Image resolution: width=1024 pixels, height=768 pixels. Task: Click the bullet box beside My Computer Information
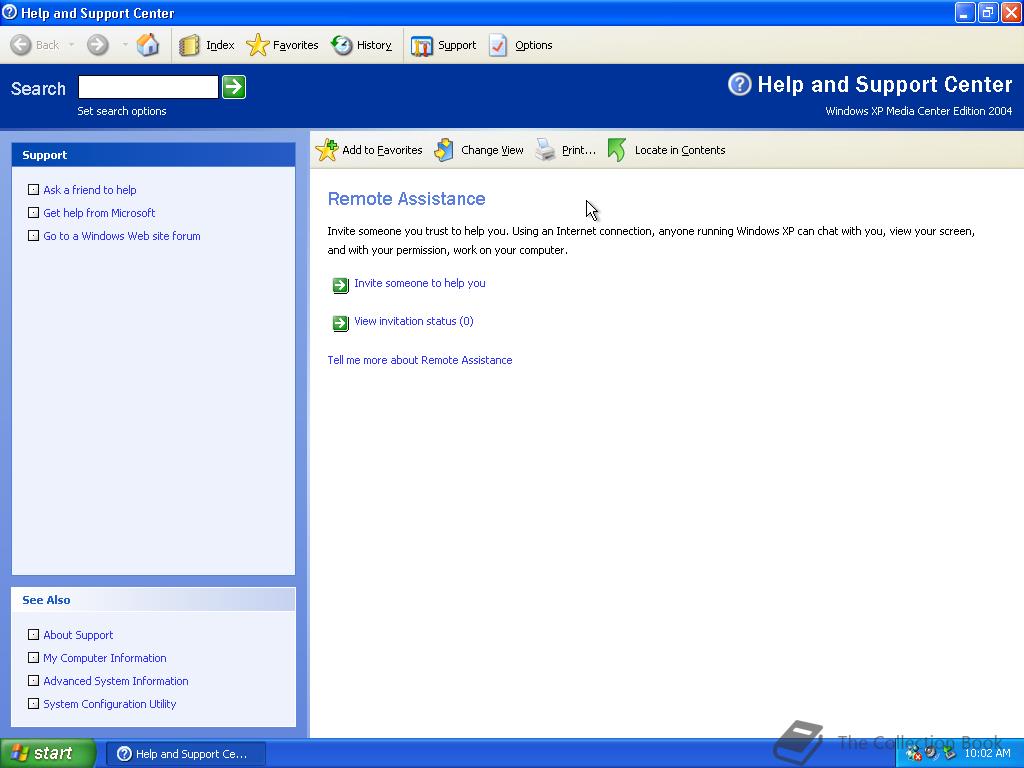click(x=33, y=657)
